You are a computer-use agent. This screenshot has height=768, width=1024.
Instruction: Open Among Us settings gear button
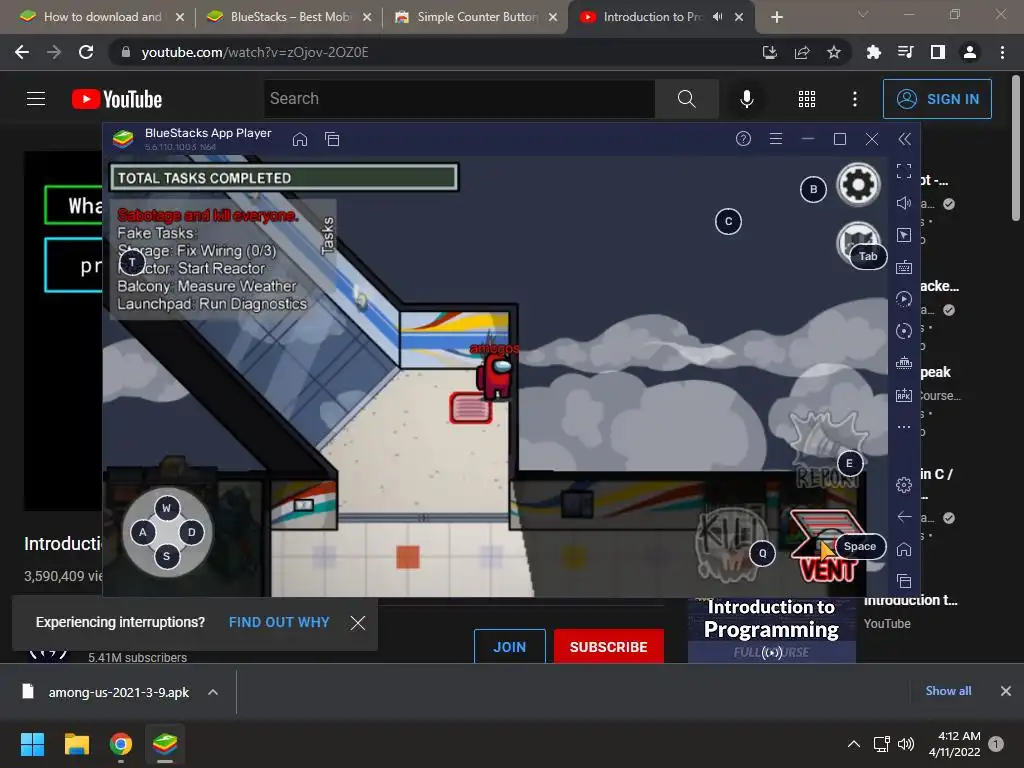(x=858, y=185)
